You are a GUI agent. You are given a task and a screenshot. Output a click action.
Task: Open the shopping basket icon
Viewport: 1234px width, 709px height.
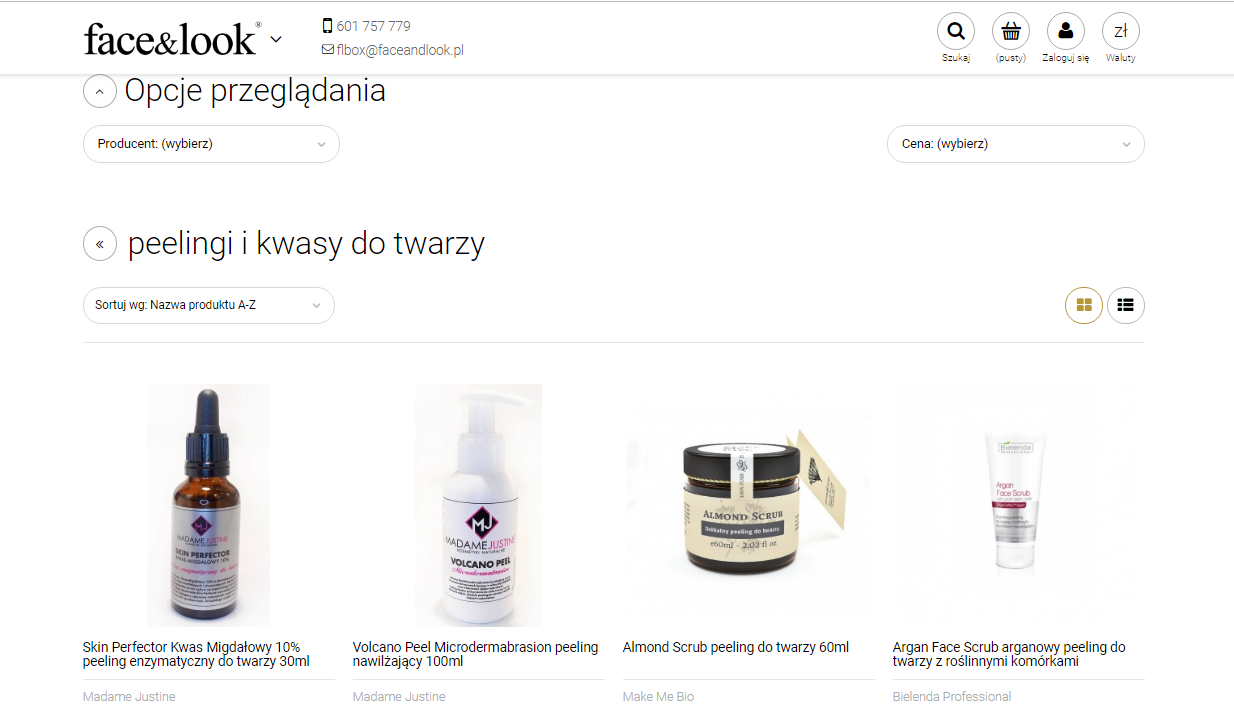[1011, 31]
